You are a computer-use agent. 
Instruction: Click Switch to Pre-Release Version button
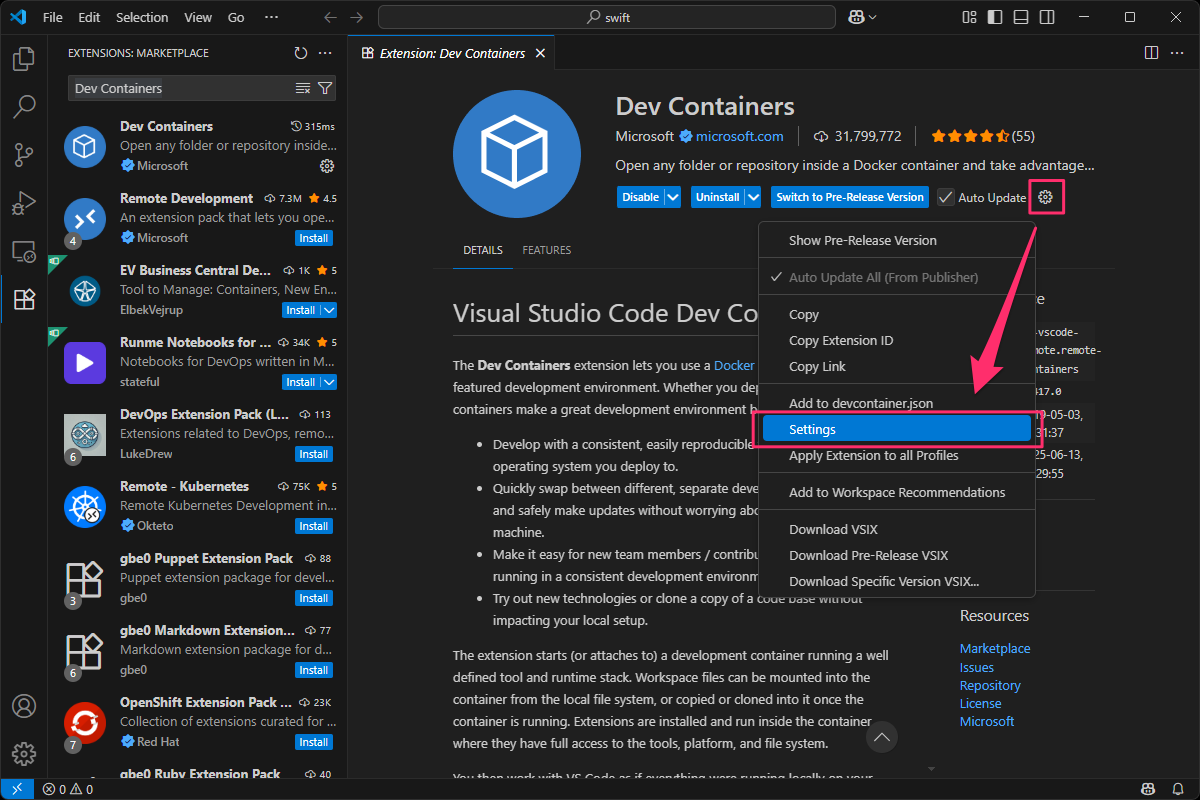click(850, 197)
